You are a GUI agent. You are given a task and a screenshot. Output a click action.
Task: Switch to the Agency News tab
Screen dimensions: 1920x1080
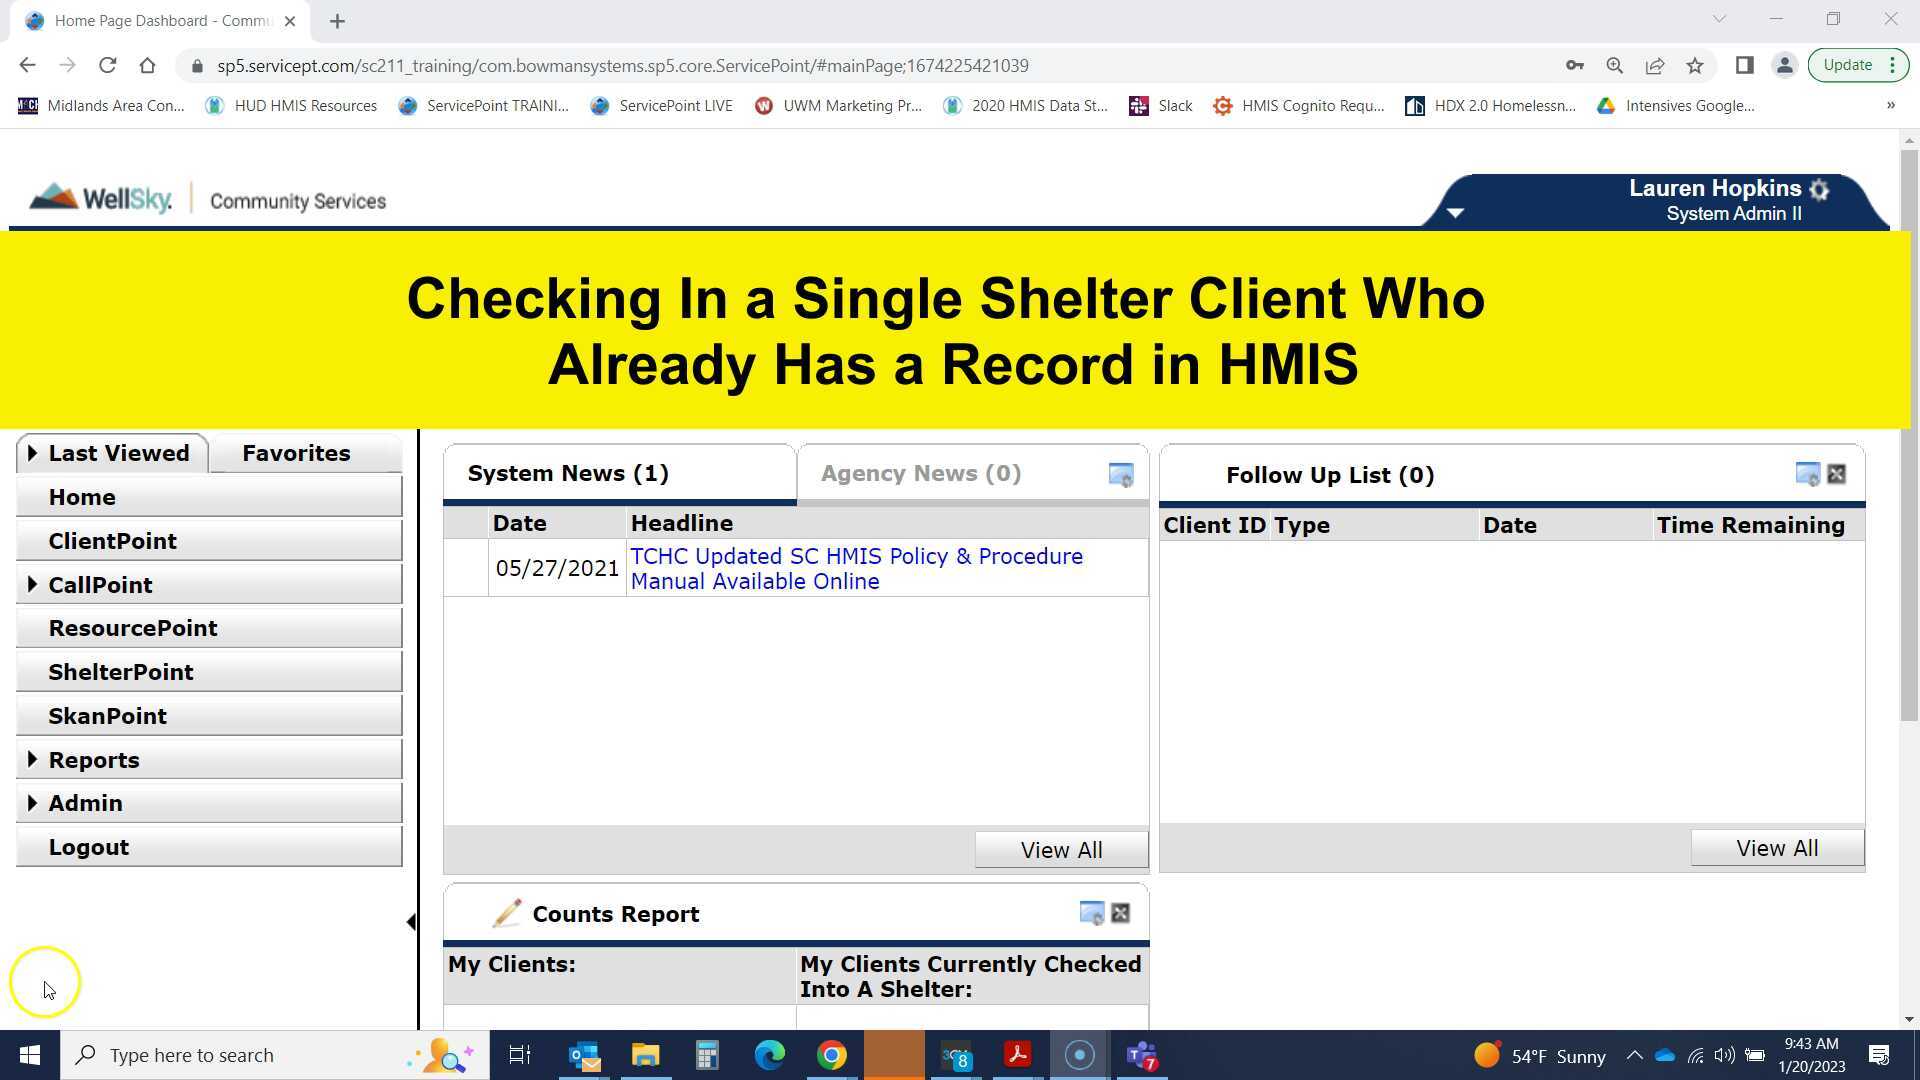[919, 473]
